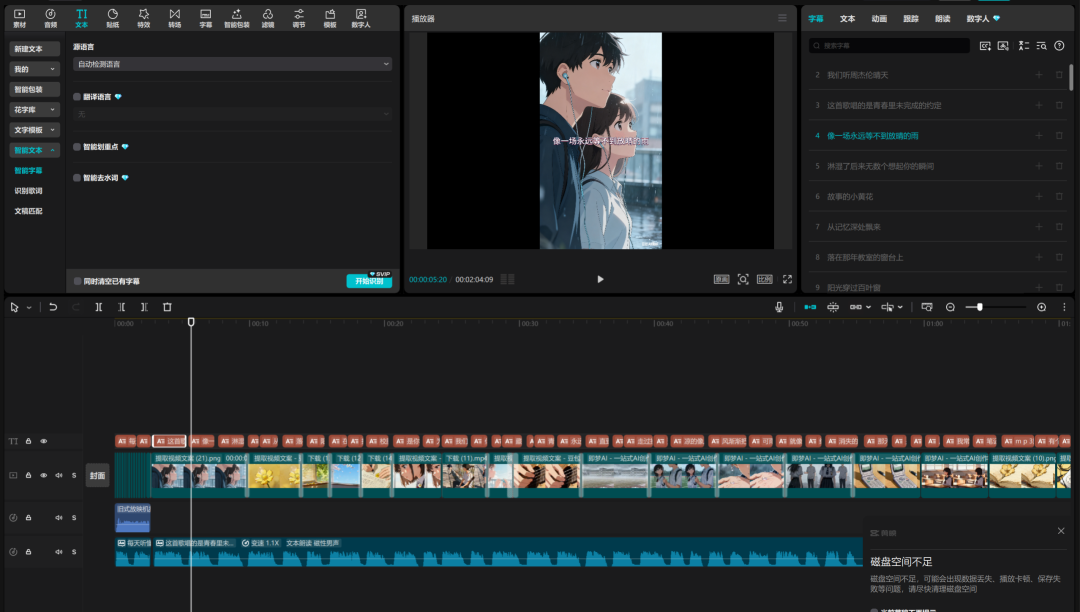Screen dimensions: 1080x612
Task: Switch to the 字幕 tab in right panel
Action: [x=816, y=19]
